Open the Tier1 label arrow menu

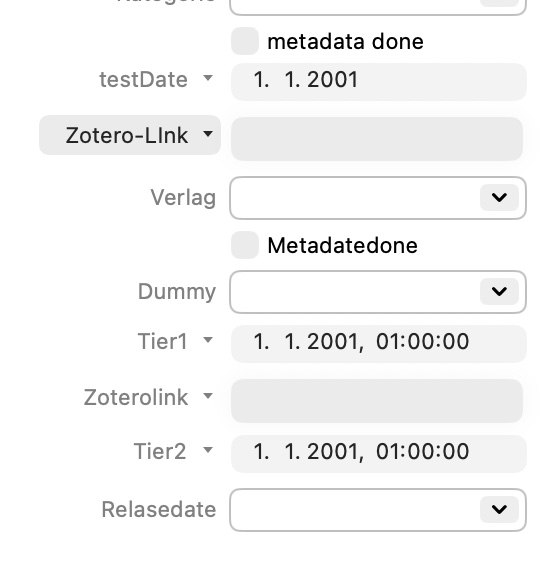coord(208,340)
